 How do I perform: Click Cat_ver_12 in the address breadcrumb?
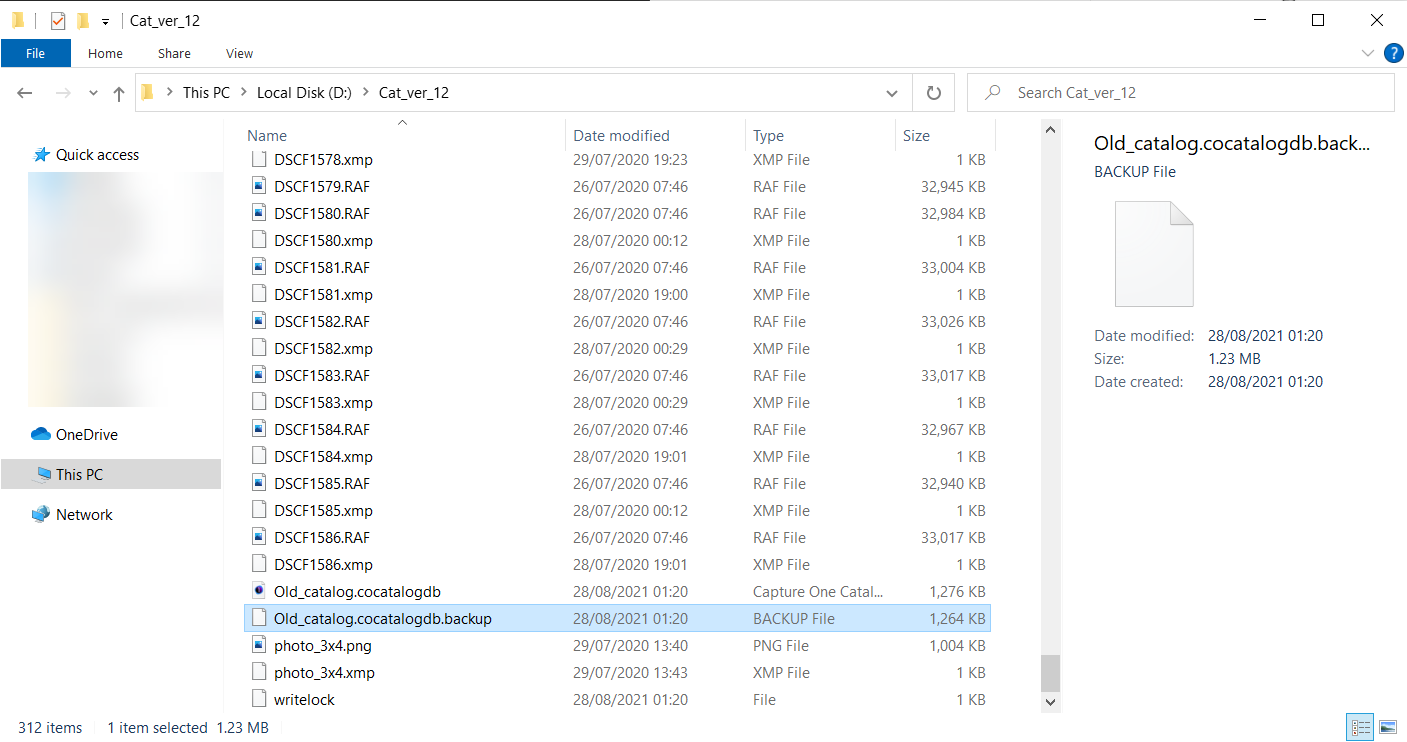tap(414, 93)
